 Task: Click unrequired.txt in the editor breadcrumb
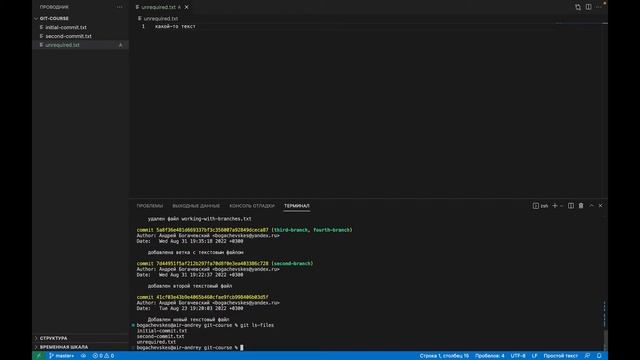[x=161, y=18]
